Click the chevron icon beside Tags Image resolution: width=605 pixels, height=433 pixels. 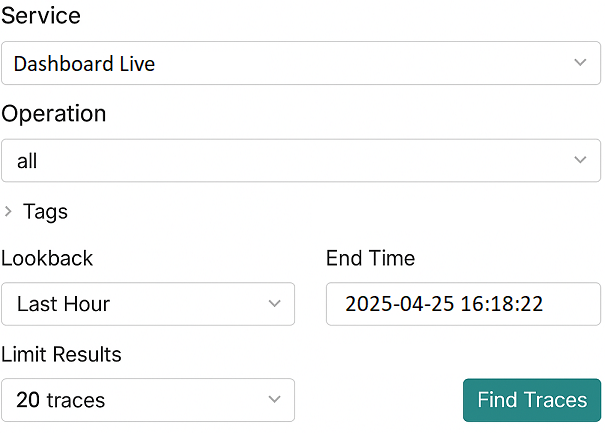pos(9,212)
